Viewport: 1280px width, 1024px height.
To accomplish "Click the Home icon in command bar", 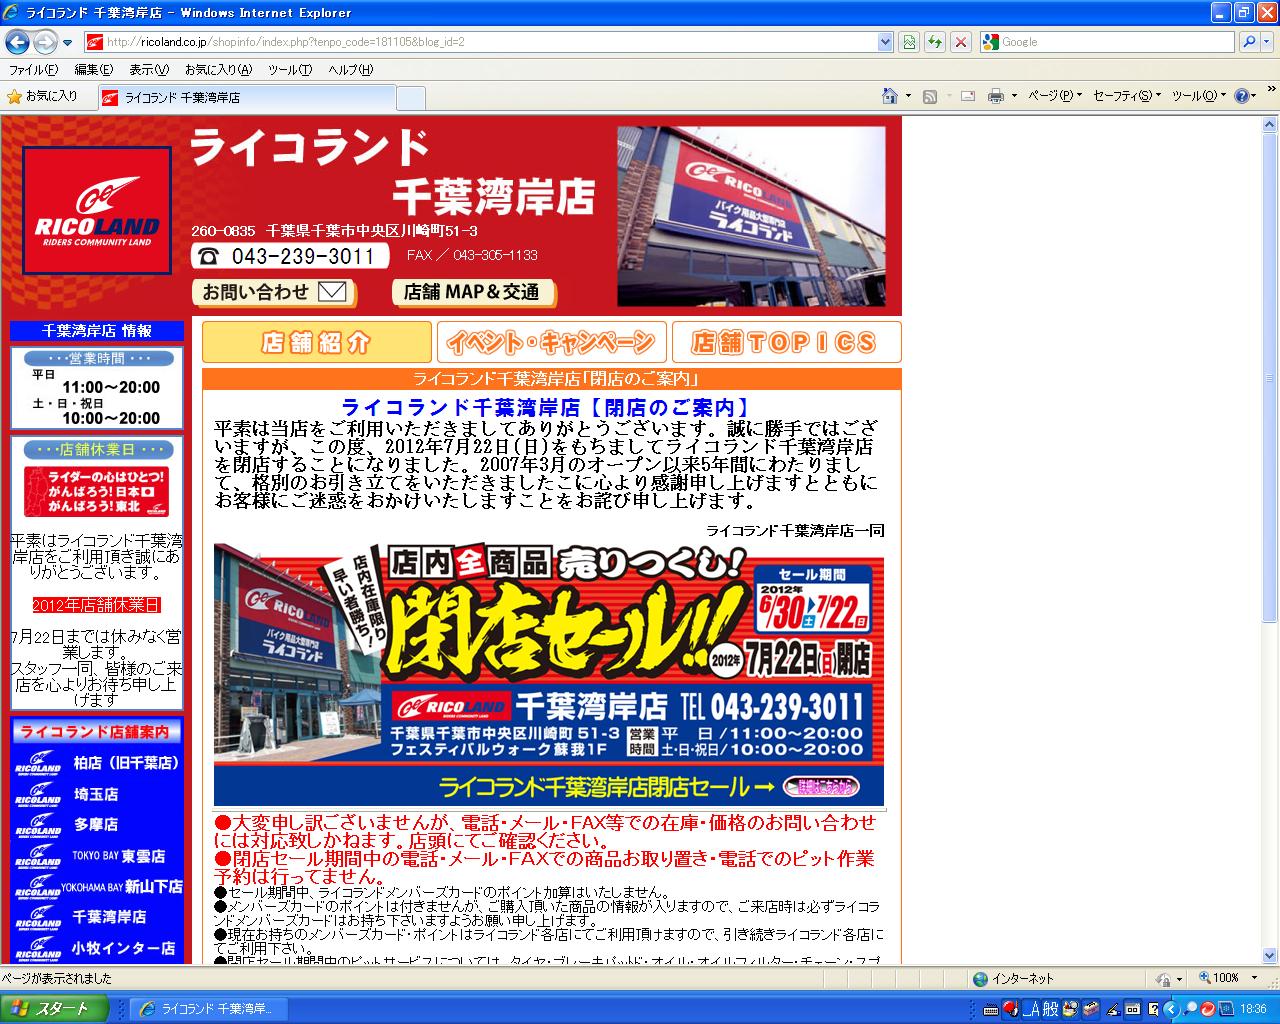I will [x=890, y=96].
